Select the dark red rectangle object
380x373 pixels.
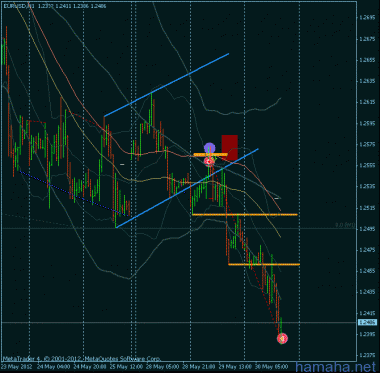230,148
